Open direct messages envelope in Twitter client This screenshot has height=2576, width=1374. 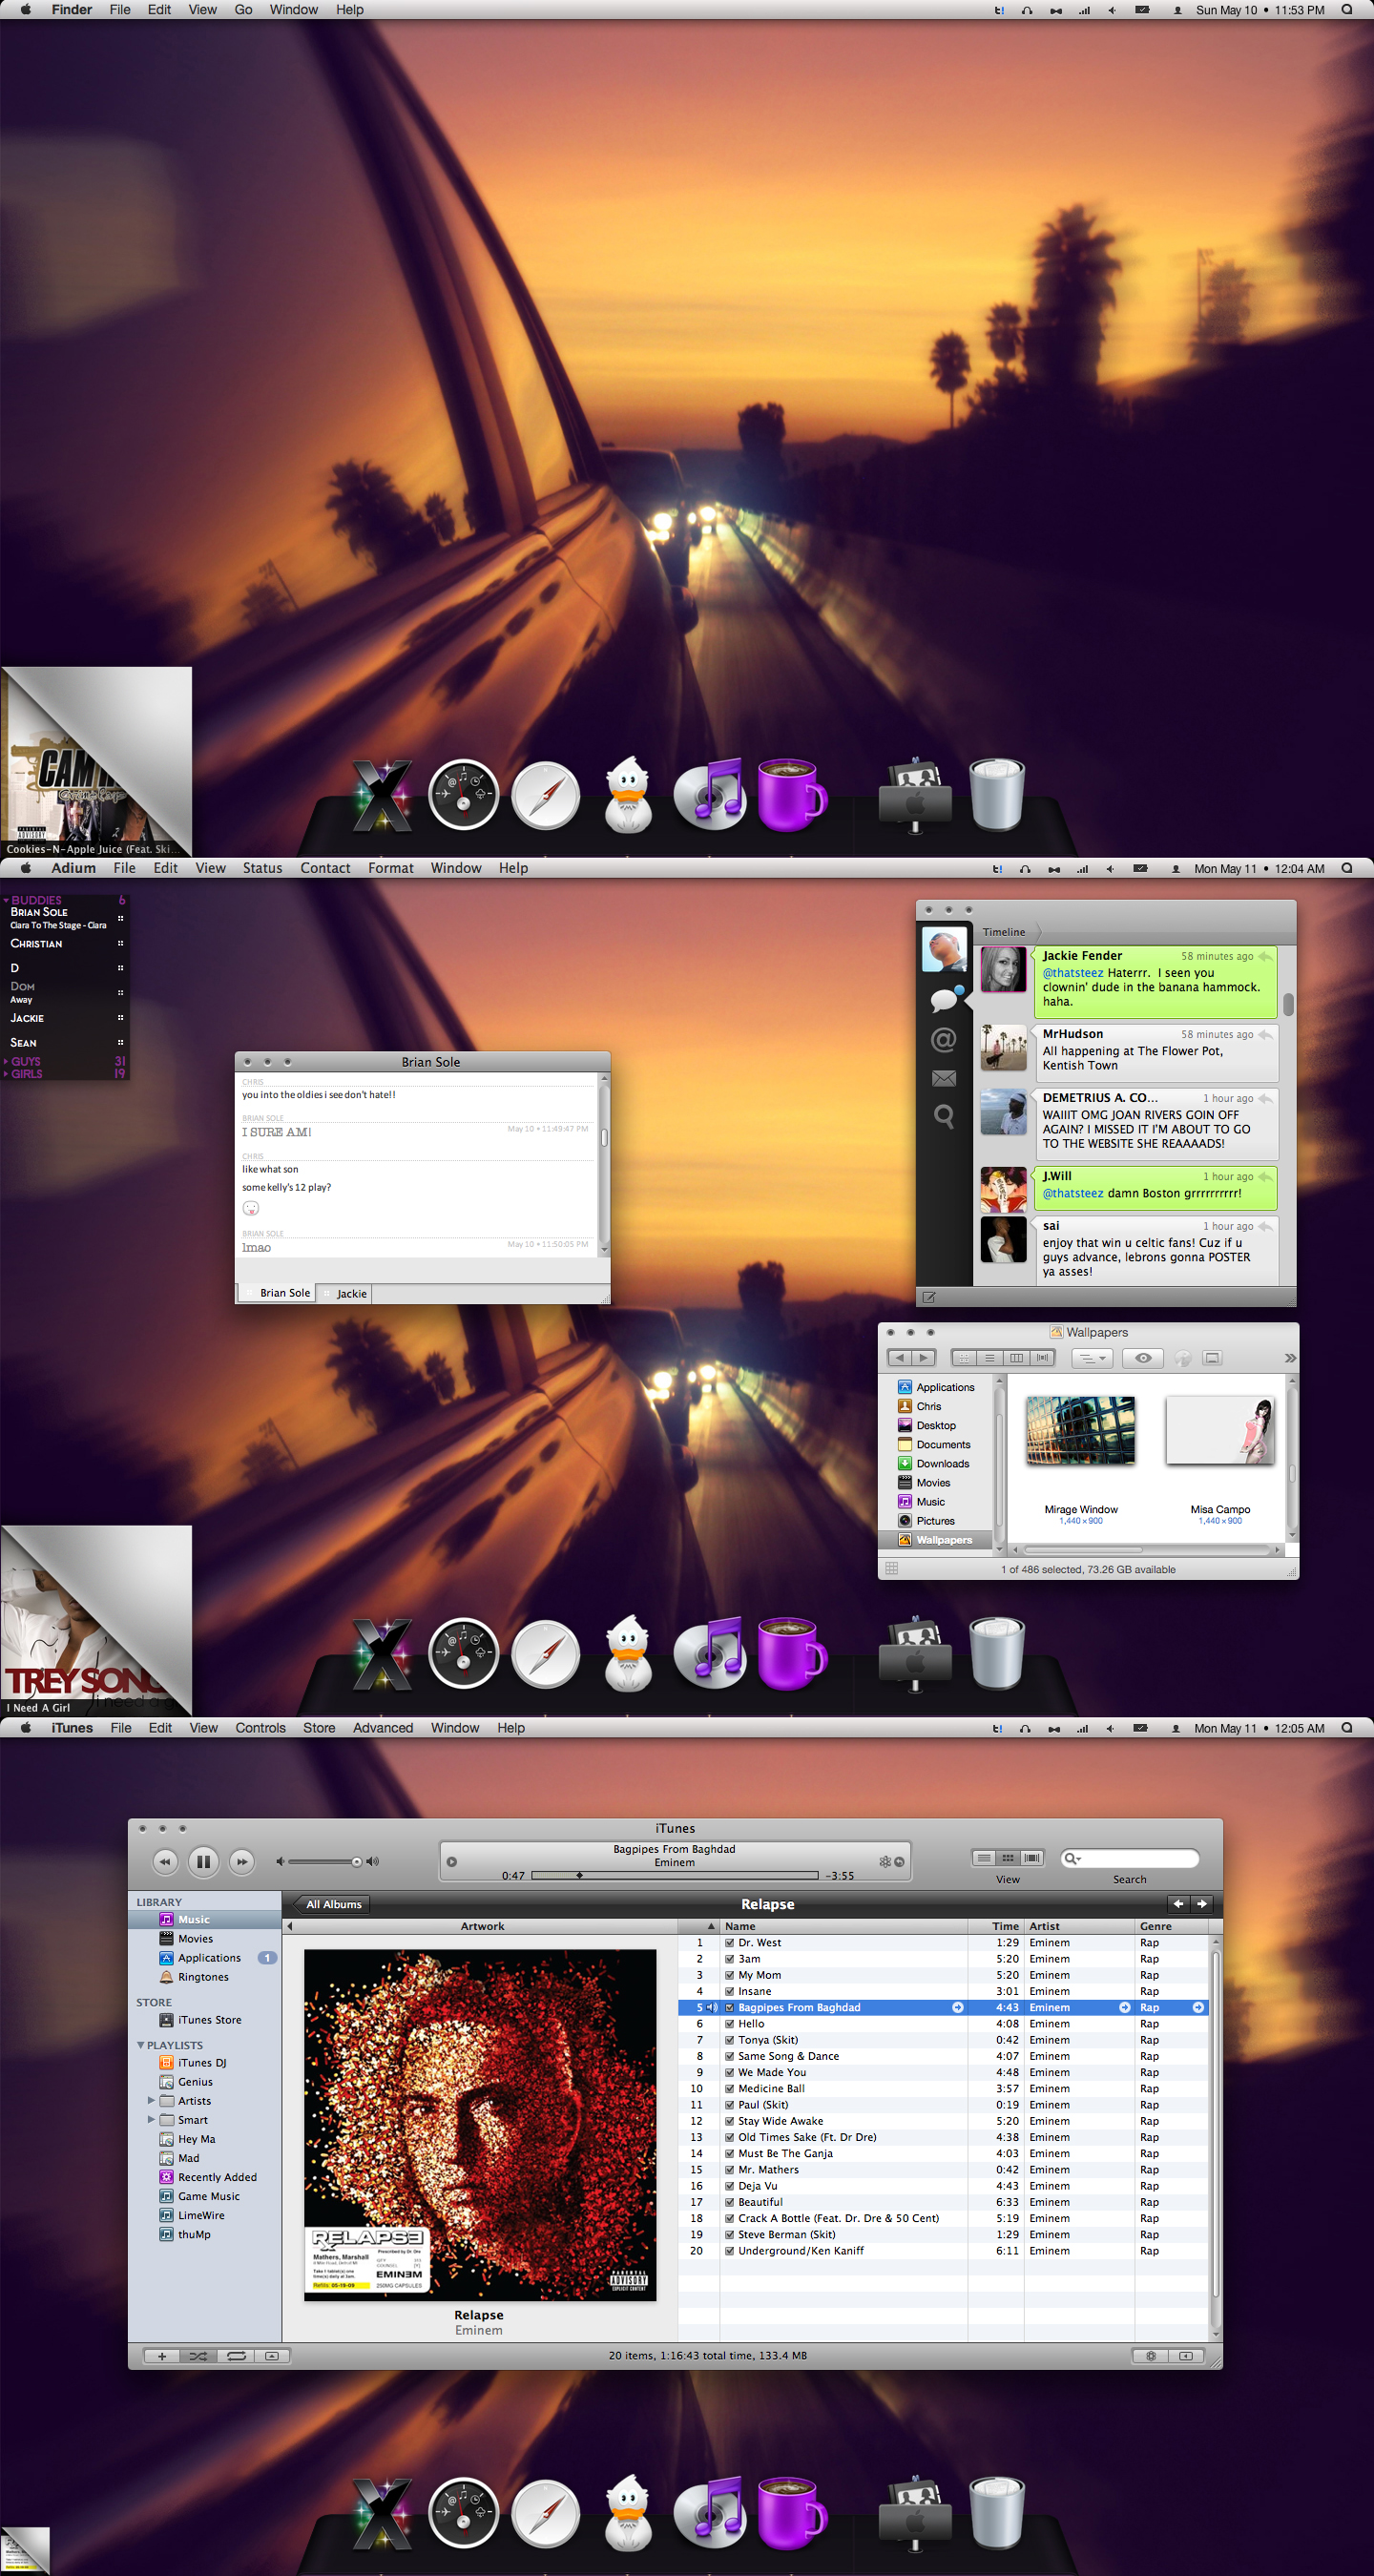click(x=943, y=1078)
